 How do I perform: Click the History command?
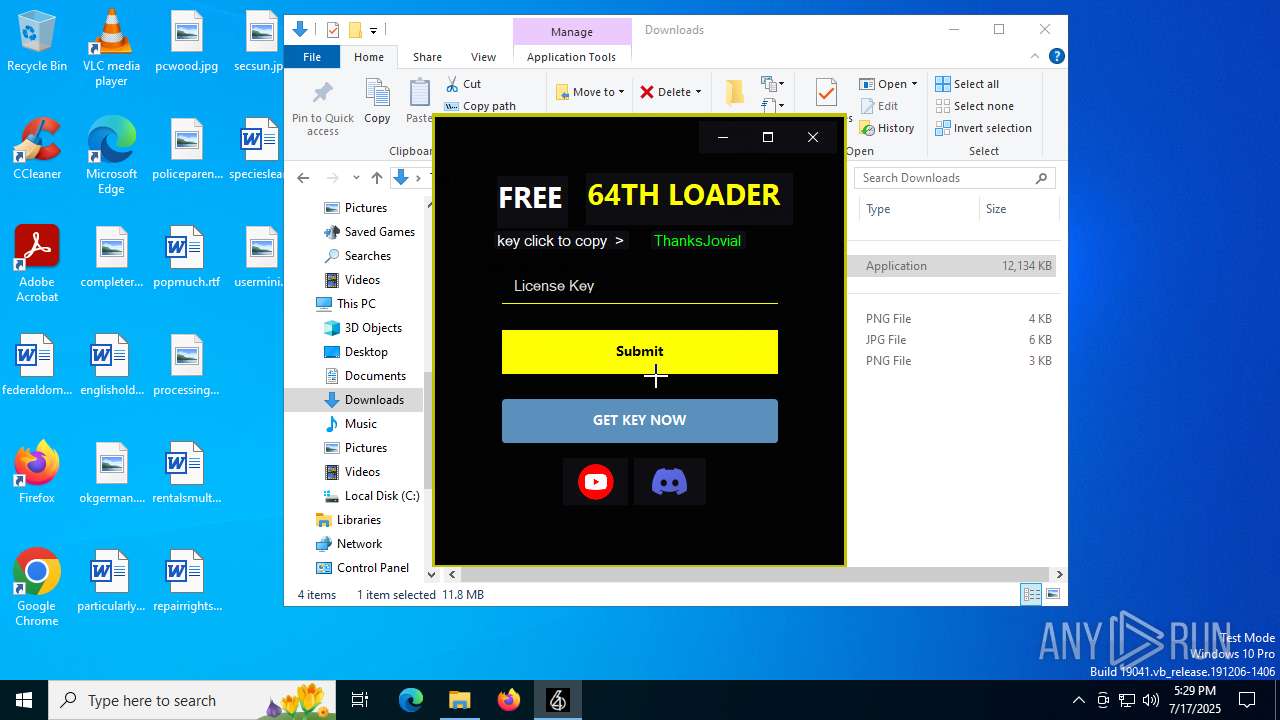(887, 128)
